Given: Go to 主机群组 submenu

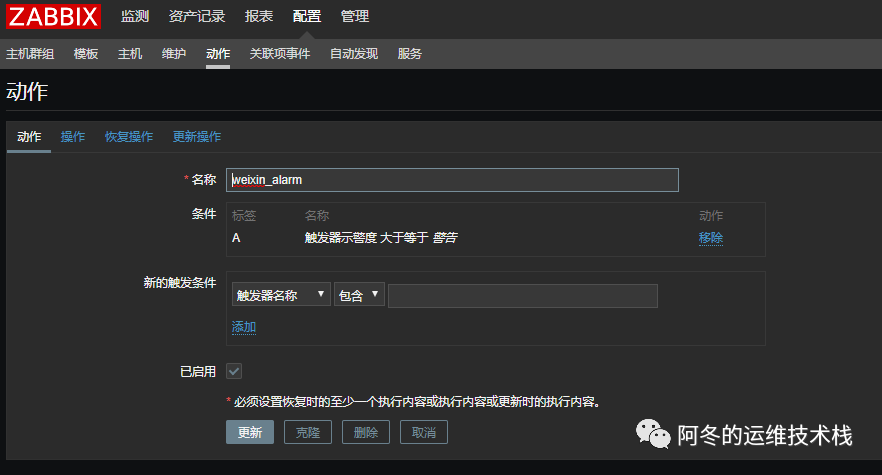Looking at the screenshot, I should click(30, 53).
